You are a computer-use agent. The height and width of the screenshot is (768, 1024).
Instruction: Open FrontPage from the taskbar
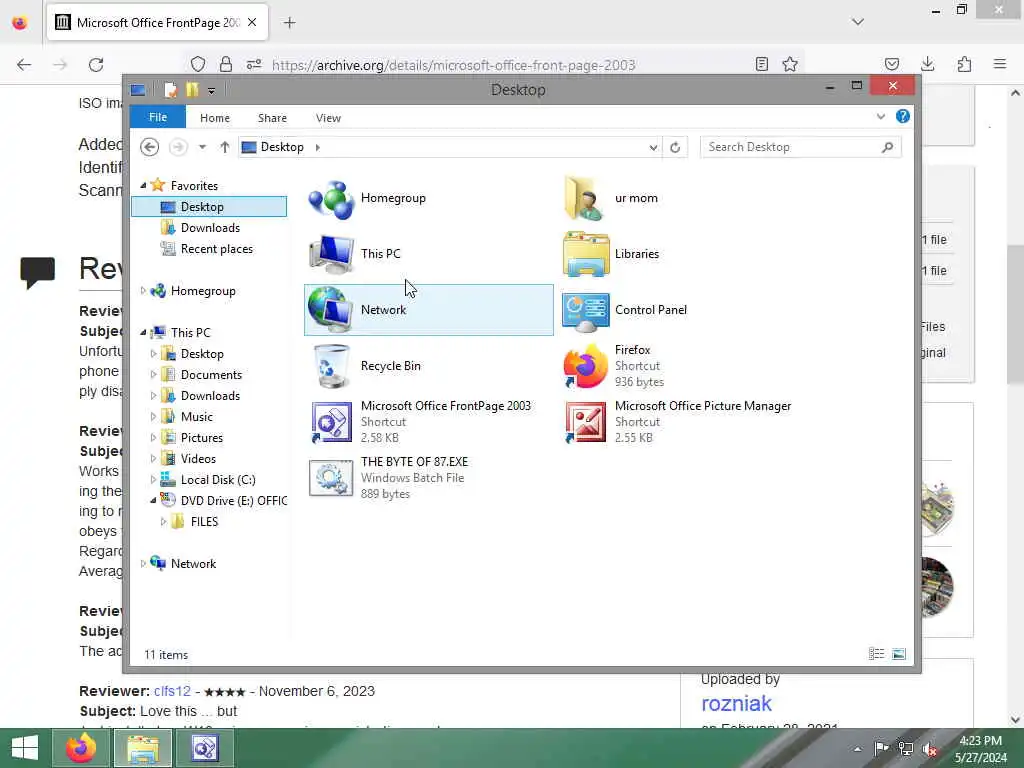(205, 748)
